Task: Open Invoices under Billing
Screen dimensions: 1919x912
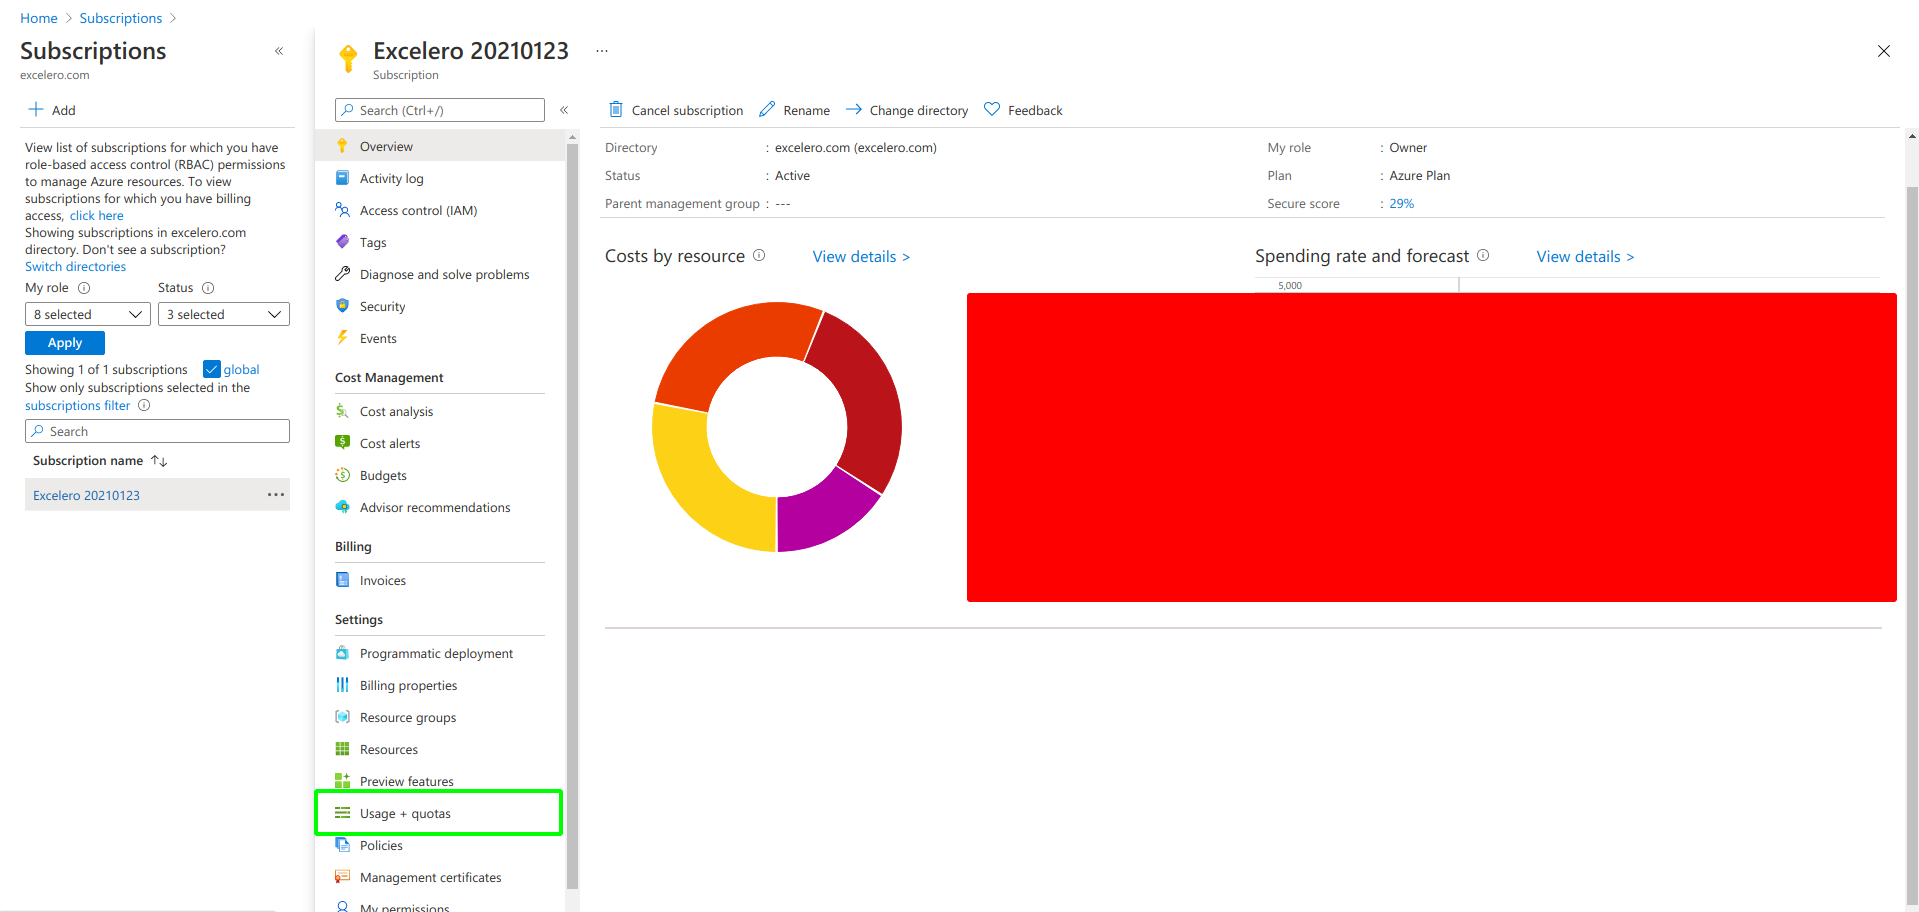Action: tap(382, 580)
